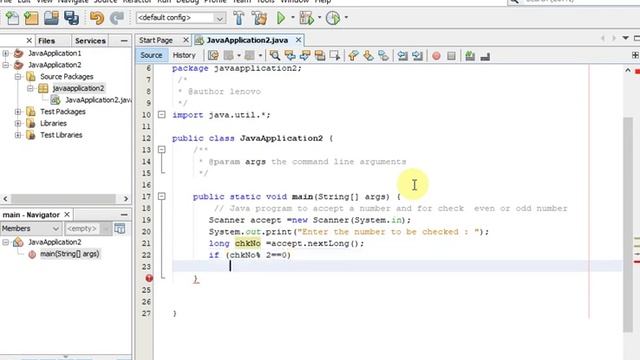Find next occurrence in editor toolbar
This screenshot has height=360, width=640.
coord(305,56)
